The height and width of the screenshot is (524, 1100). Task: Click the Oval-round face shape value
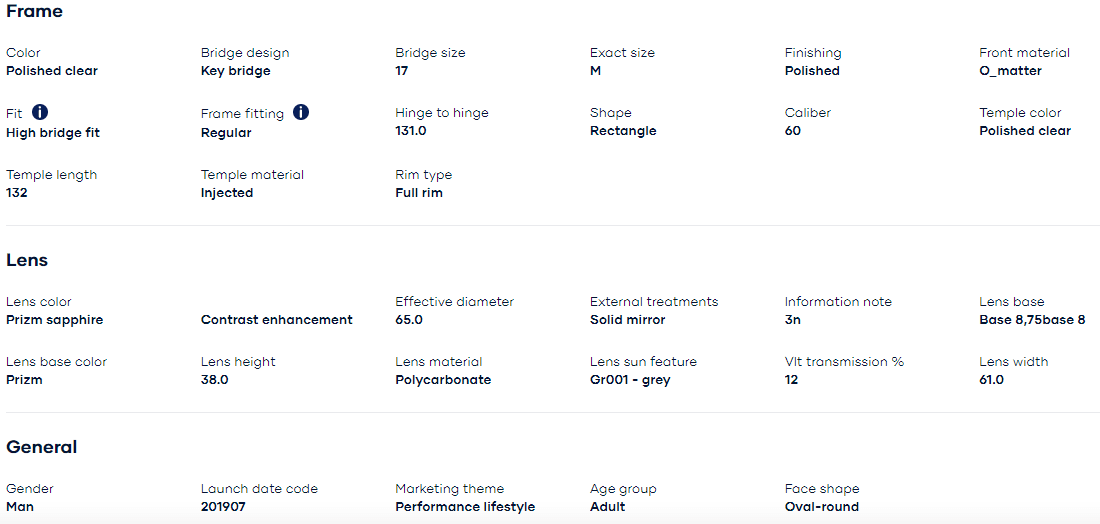pyautogui.click(x=822, y=507)
